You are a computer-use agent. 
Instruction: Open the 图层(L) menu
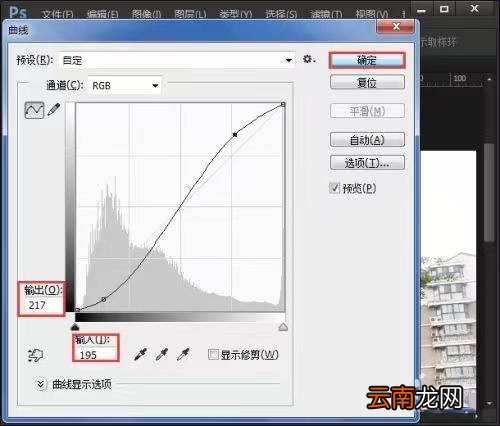tap(190, 14)
